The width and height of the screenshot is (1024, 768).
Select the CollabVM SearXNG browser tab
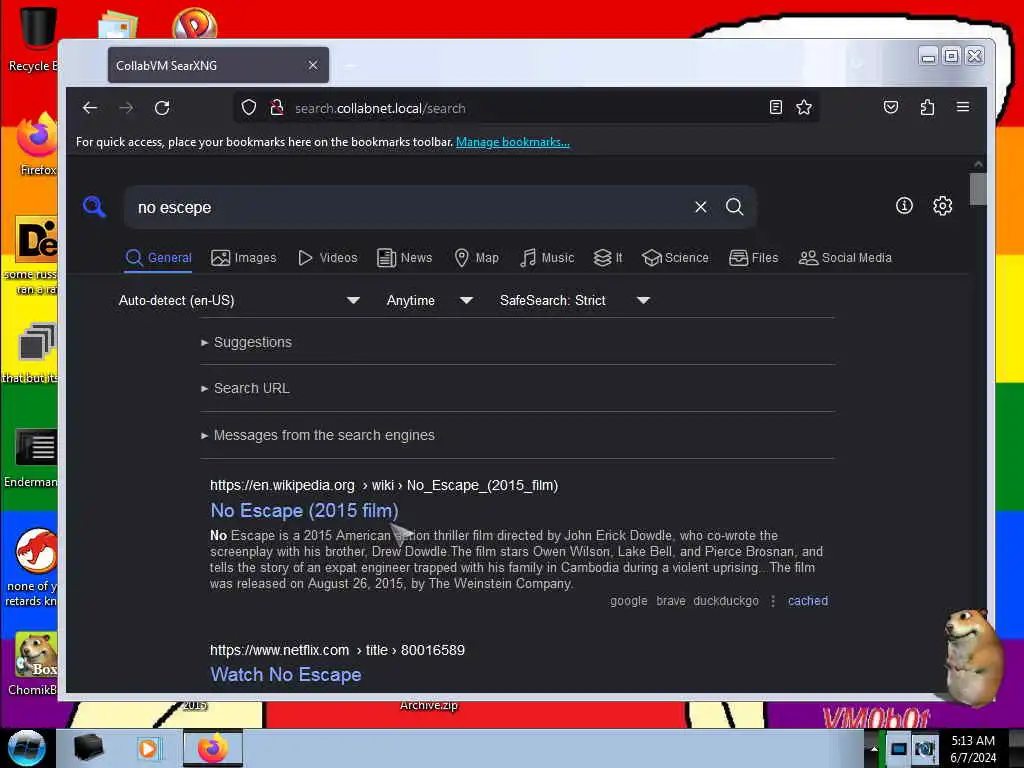[218, 65]
